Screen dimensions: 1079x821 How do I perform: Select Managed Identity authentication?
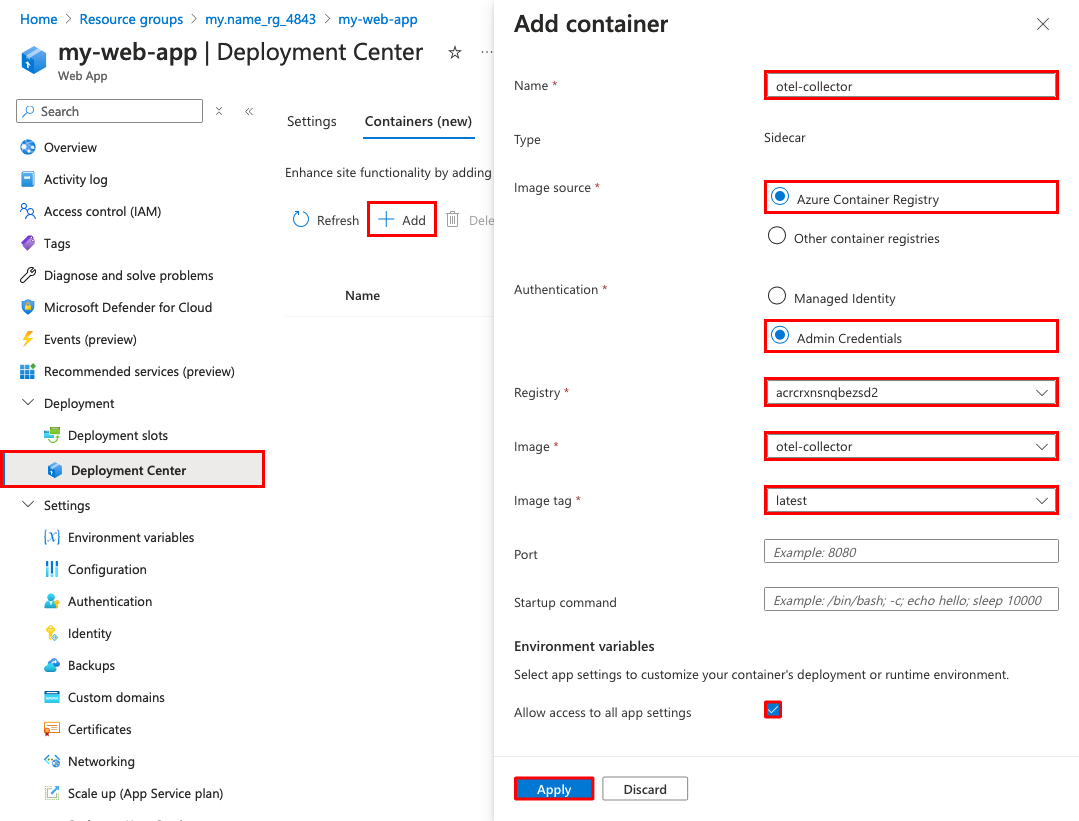777,297
